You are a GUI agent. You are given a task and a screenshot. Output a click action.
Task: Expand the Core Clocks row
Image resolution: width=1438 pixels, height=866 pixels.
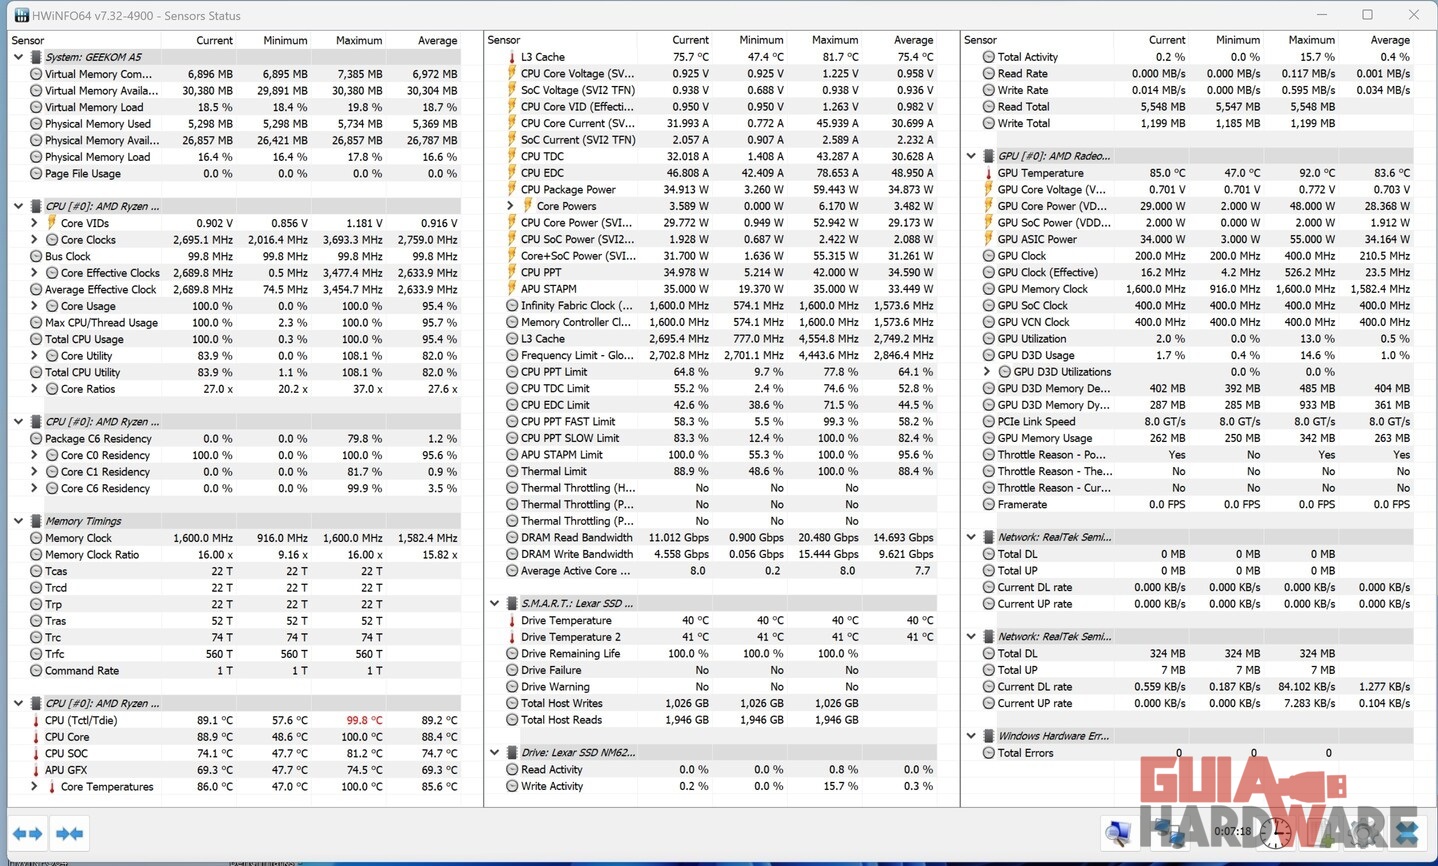point(34,240)
